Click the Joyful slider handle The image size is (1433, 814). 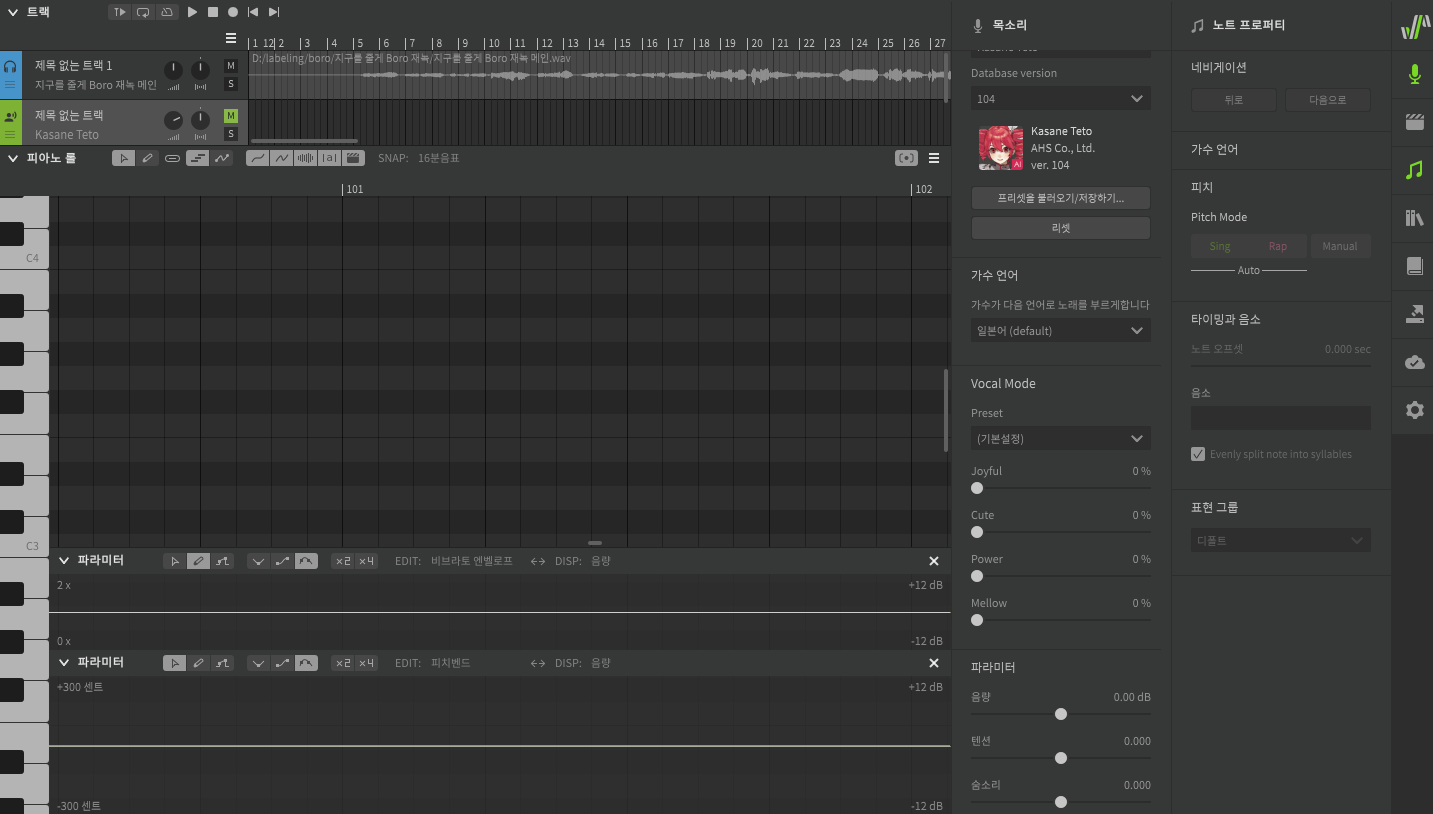977,488
